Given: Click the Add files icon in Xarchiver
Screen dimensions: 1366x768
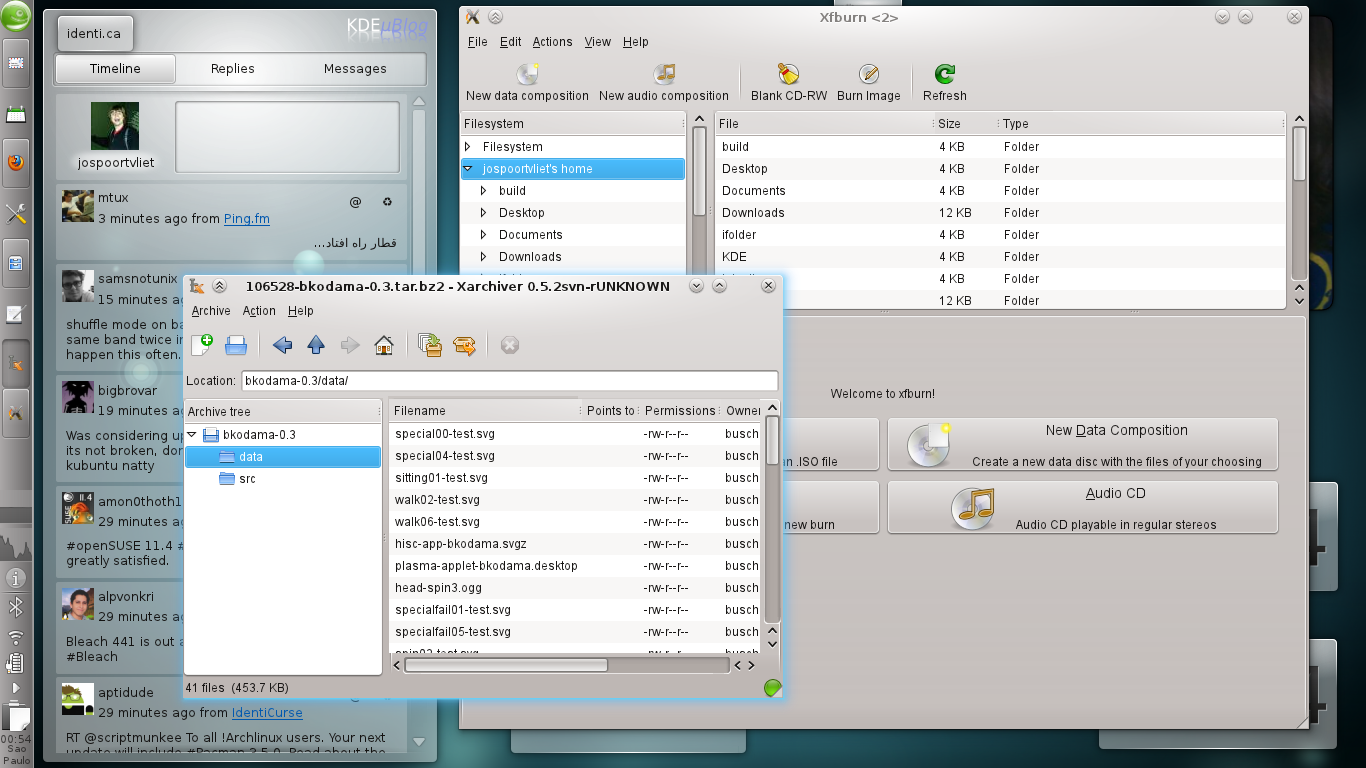Looking at the screenshot, I should [x=430, y=344].
